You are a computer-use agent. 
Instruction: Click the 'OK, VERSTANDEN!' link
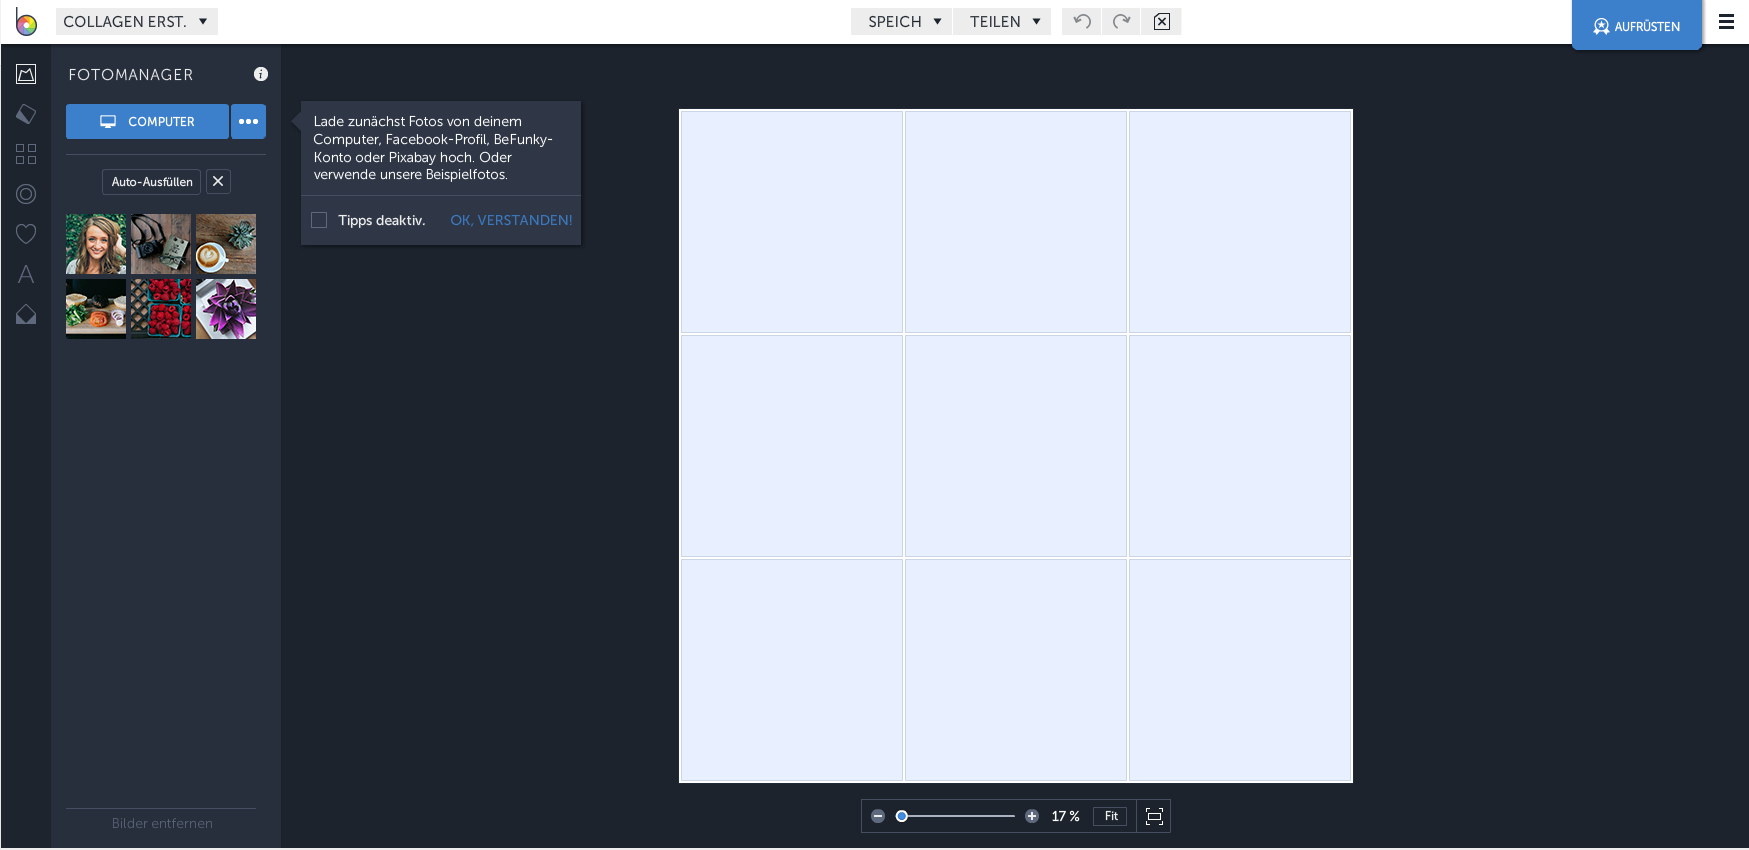pyautogui.click(x=511, y=220)
